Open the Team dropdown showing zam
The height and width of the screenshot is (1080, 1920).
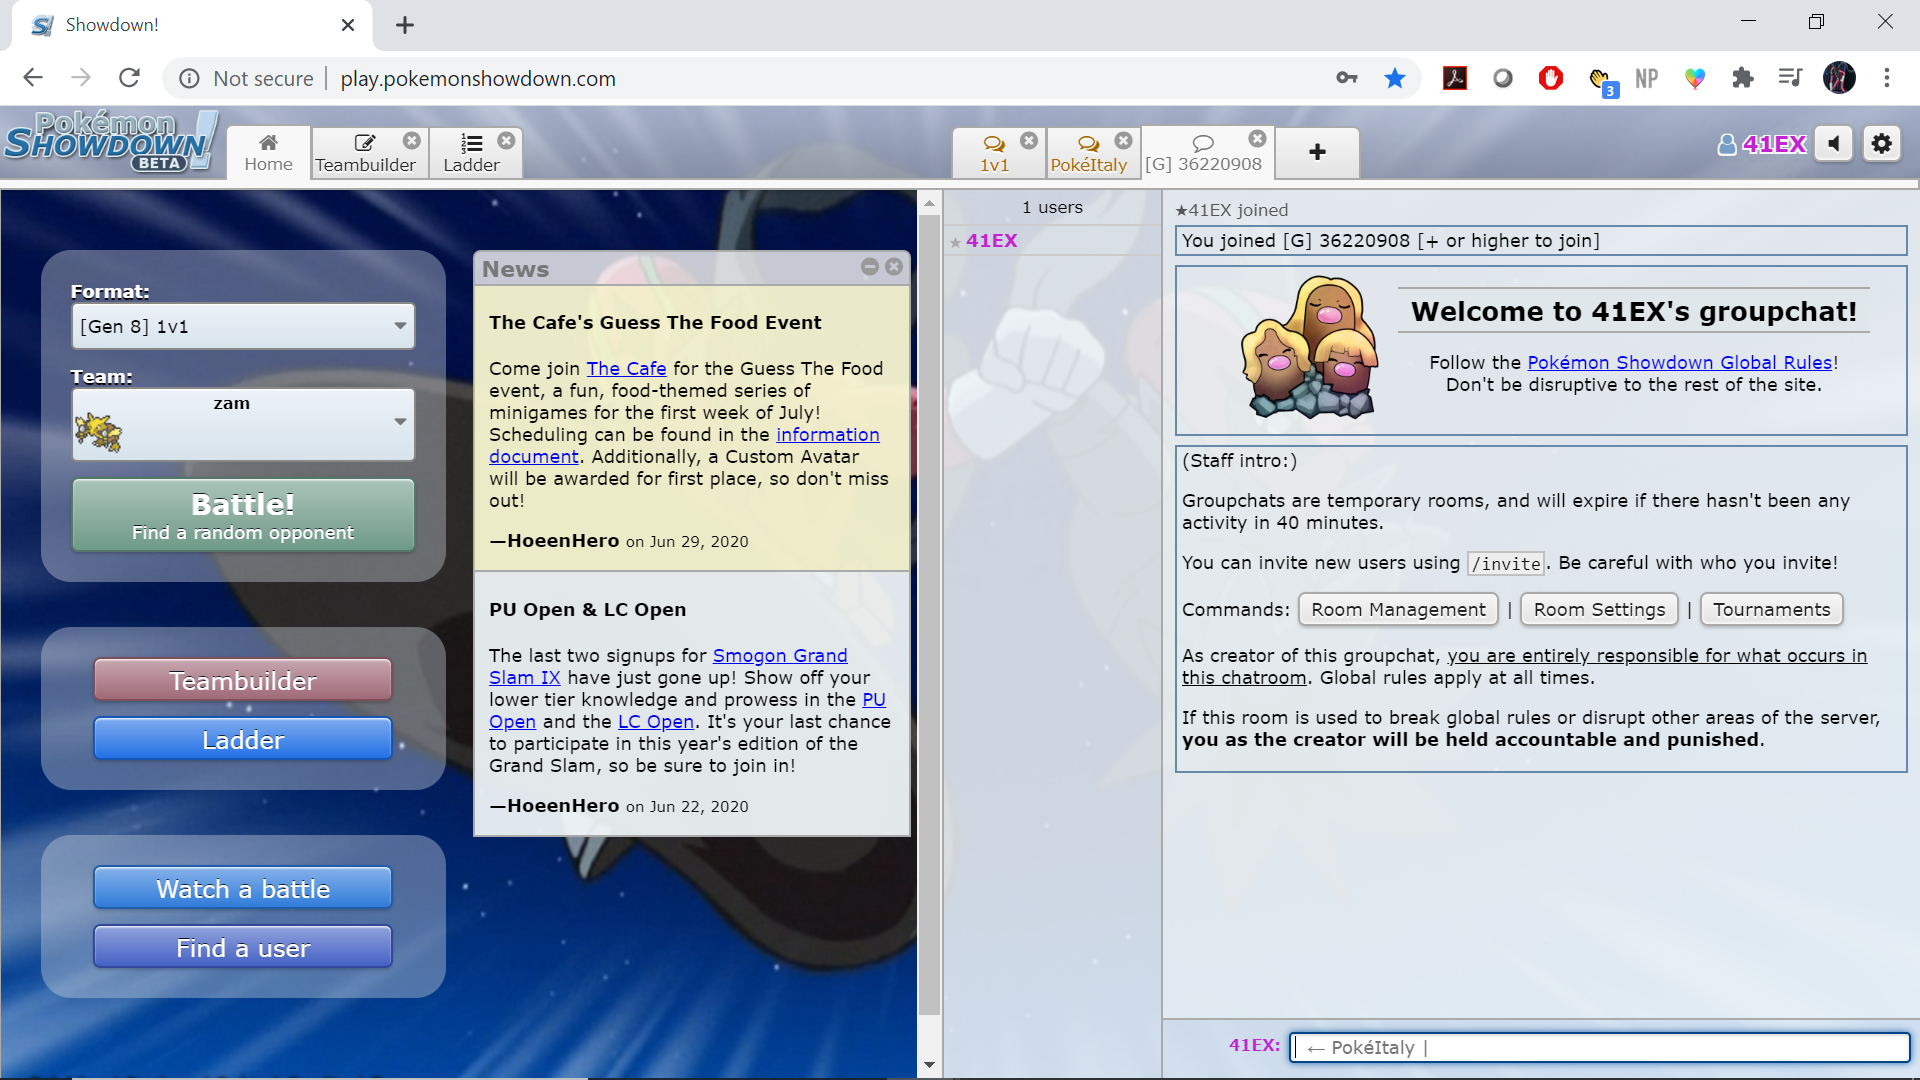tap(243, 425)
